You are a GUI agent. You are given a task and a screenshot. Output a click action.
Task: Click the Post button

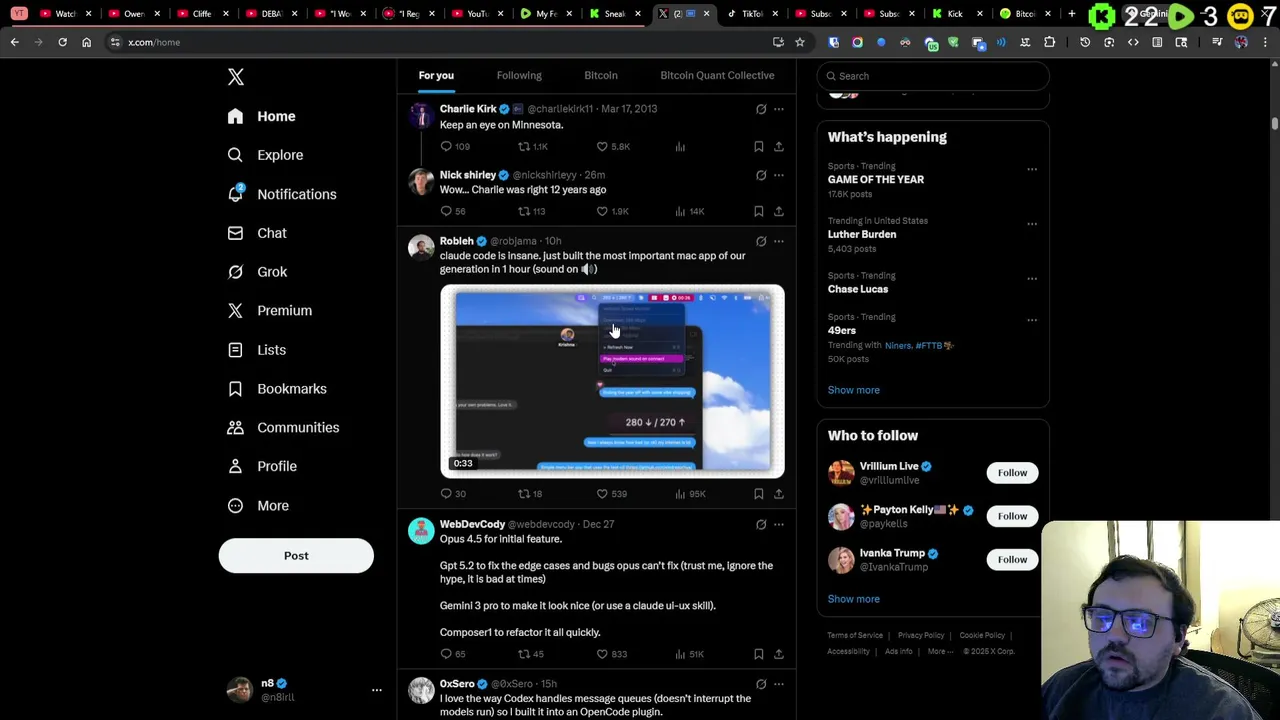(296, 556)
